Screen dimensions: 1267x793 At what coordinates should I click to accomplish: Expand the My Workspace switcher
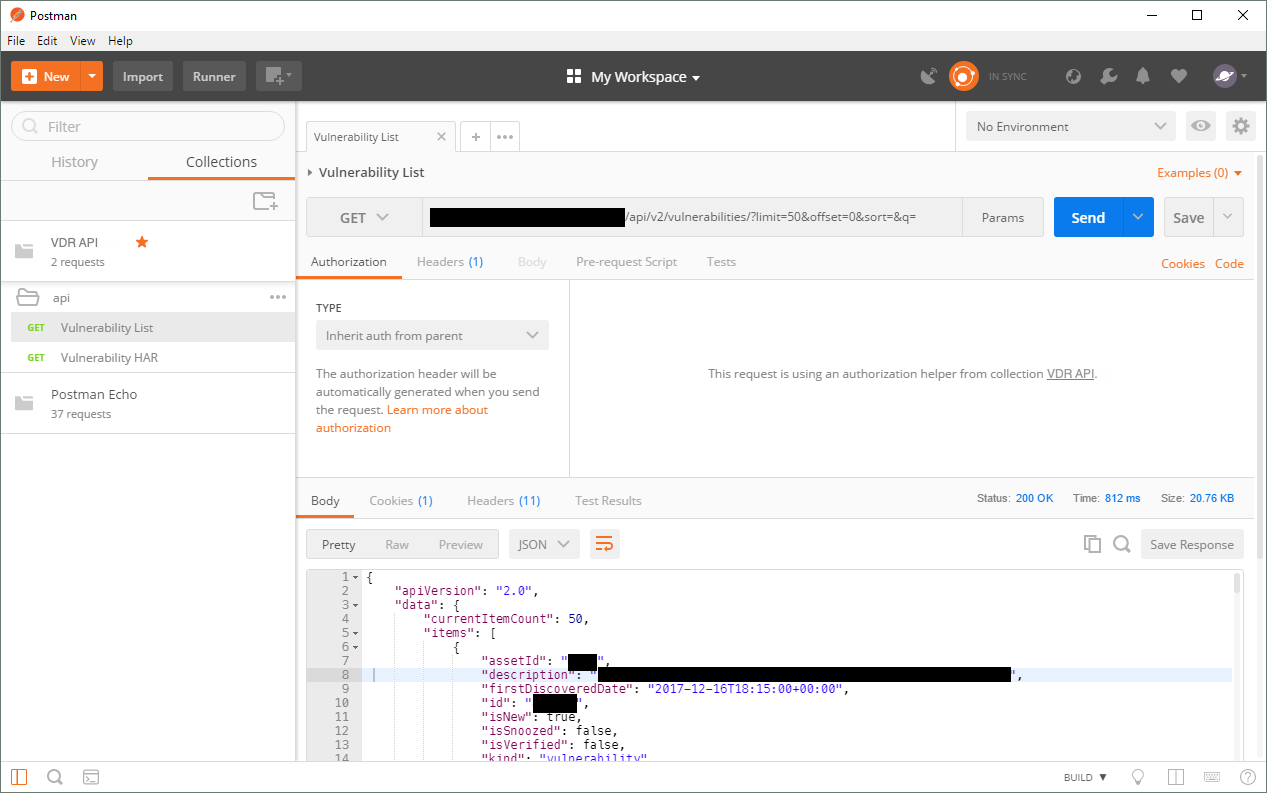click(x=634, y=77)
